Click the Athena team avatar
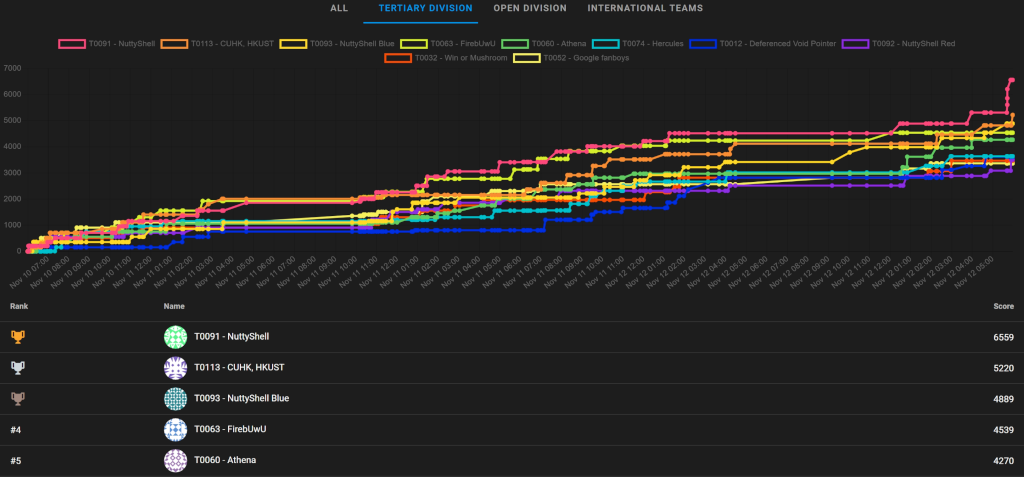 pos(176,461)
